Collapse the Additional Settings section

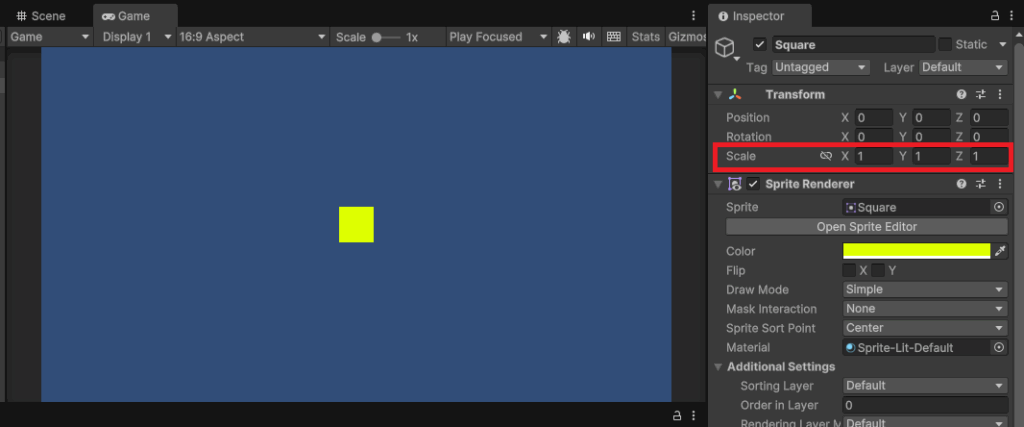tap(718, 367)
